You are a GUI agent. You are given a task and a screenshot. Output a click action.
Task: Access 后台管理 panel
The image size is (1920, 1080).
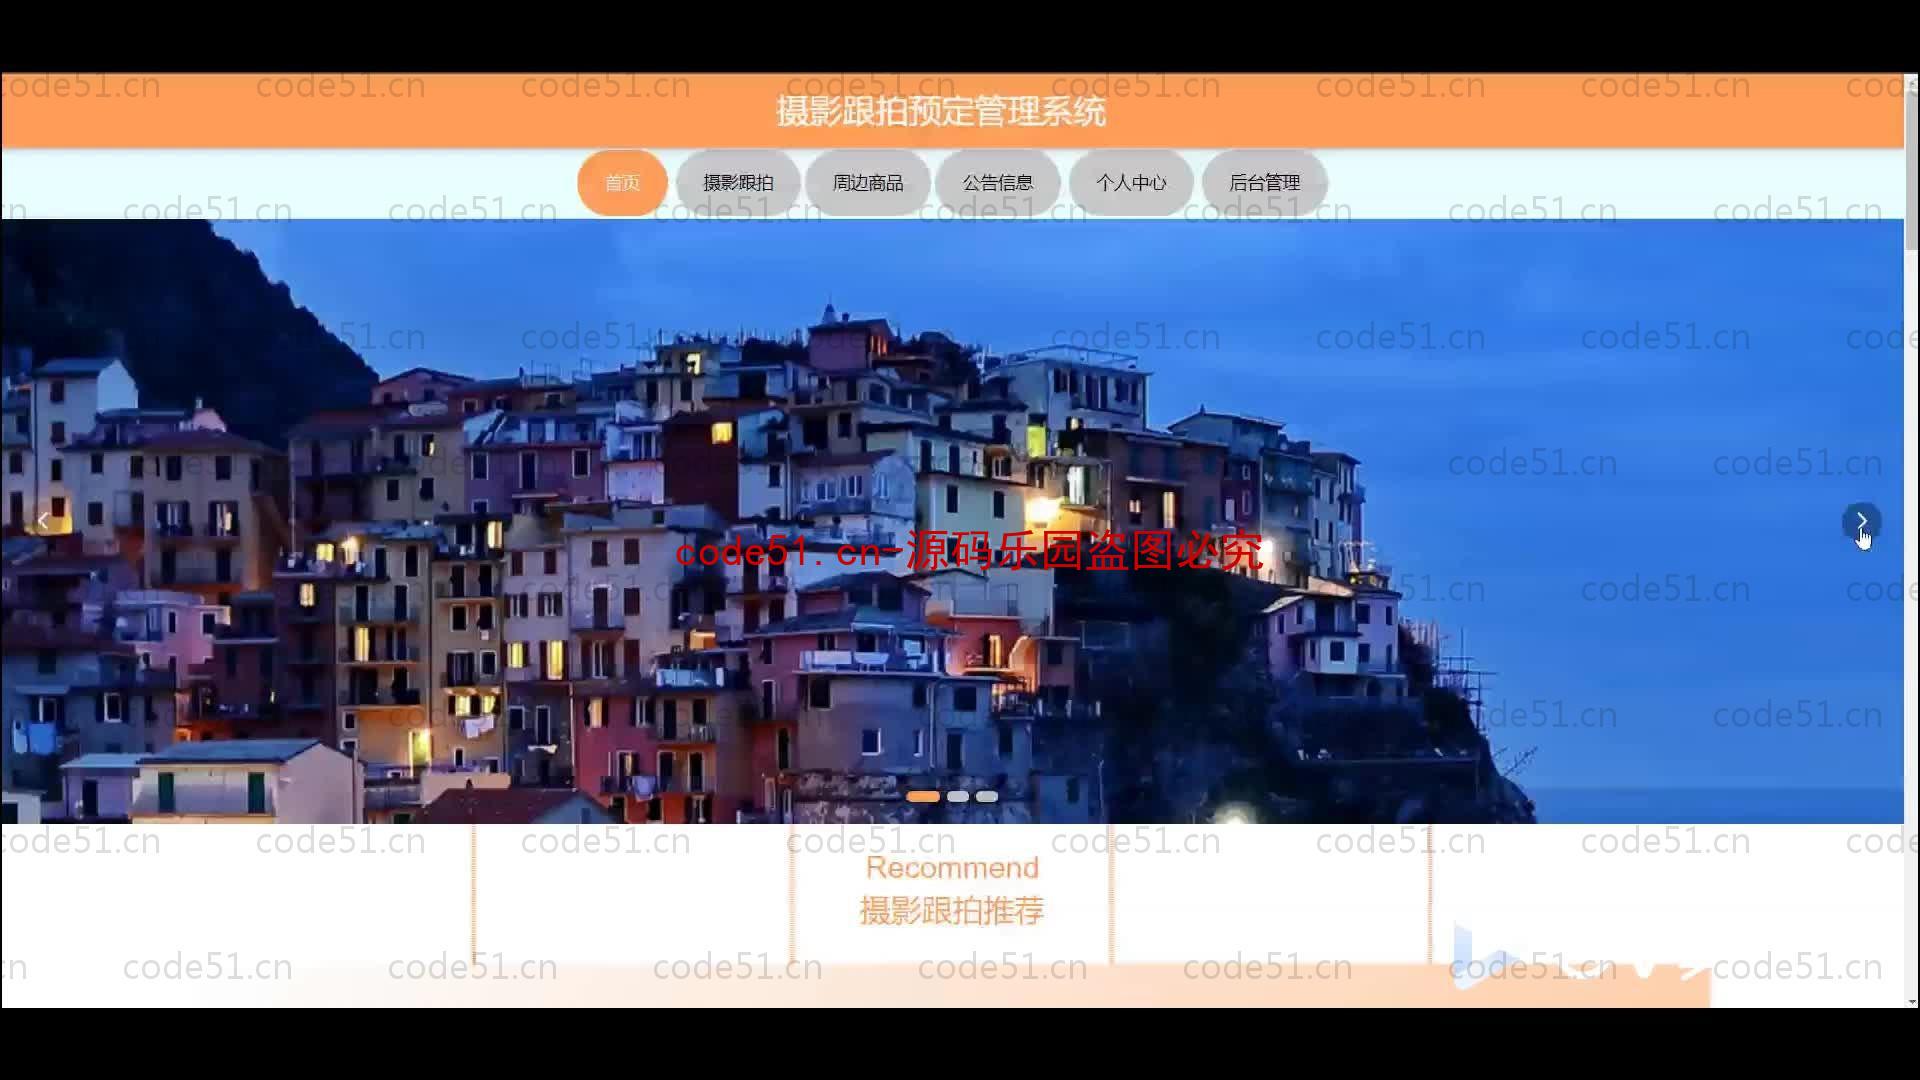click(x=1263, y=182)
